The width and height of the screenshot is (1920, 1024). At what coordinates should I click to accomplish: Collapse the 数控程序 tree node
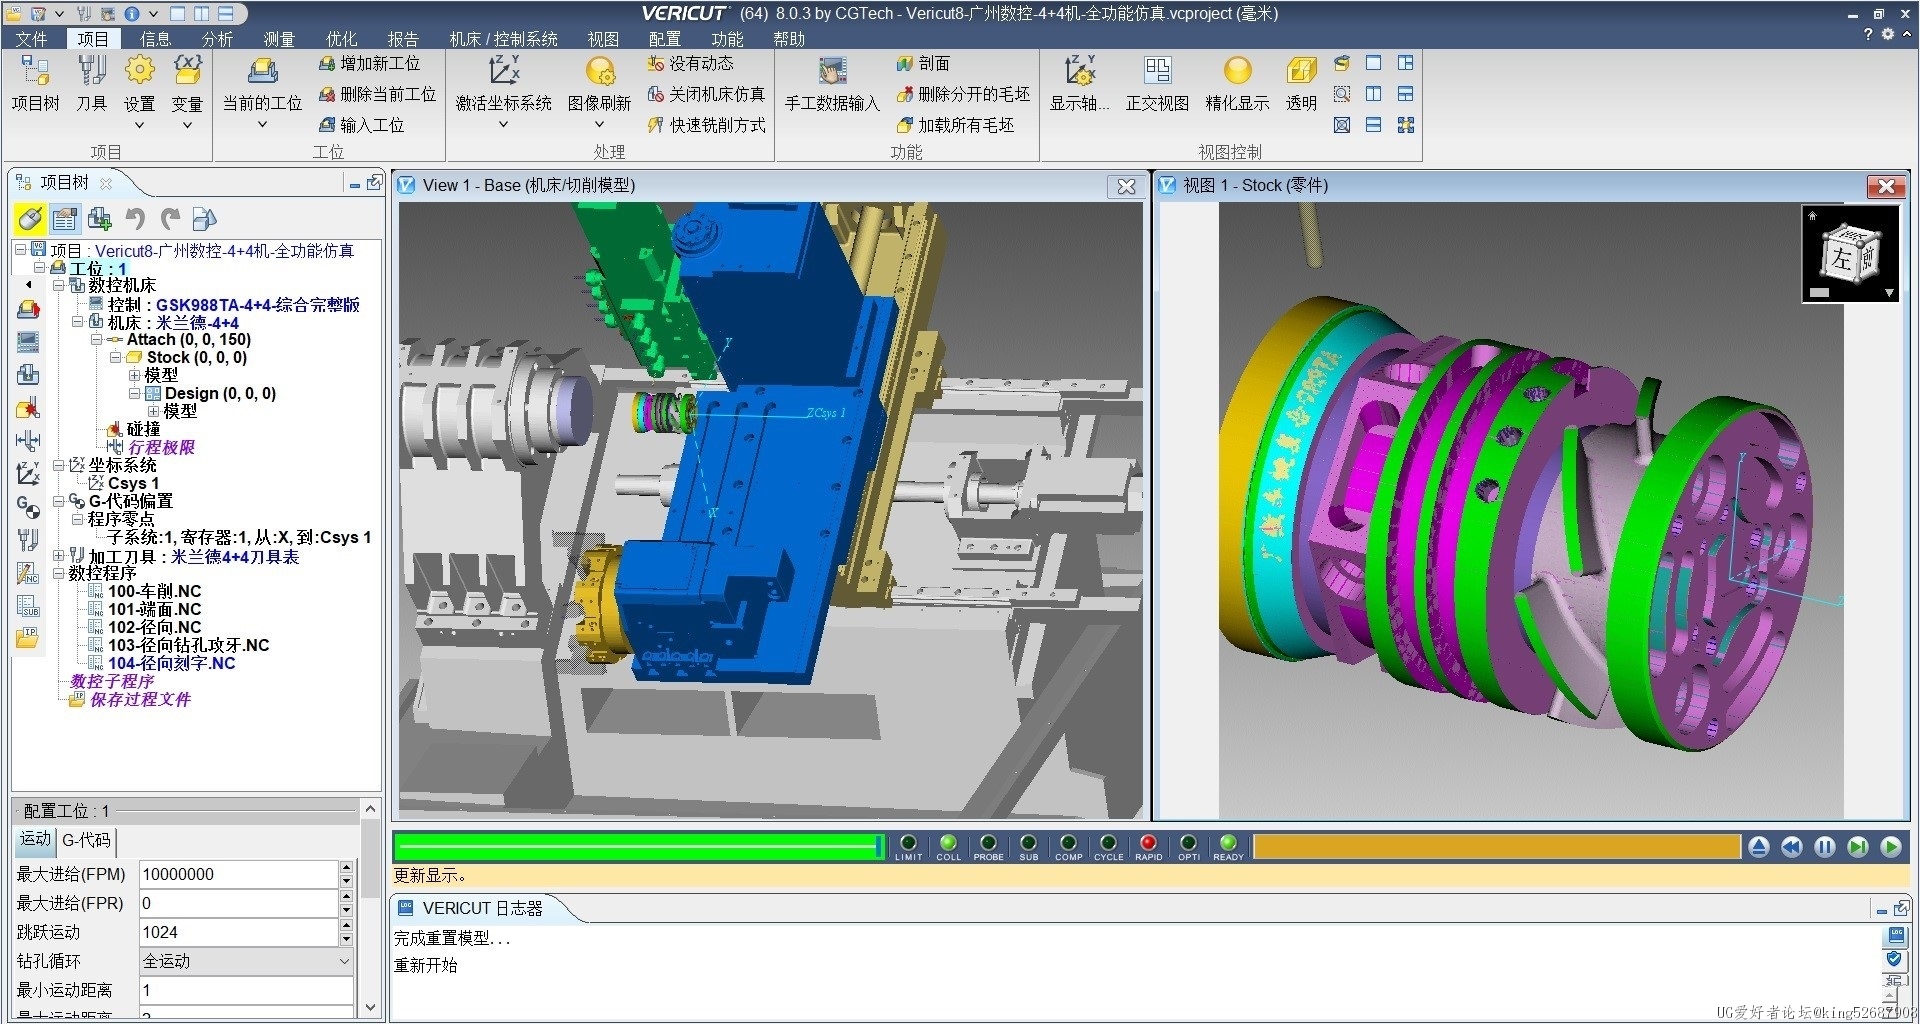coord(58,574)
